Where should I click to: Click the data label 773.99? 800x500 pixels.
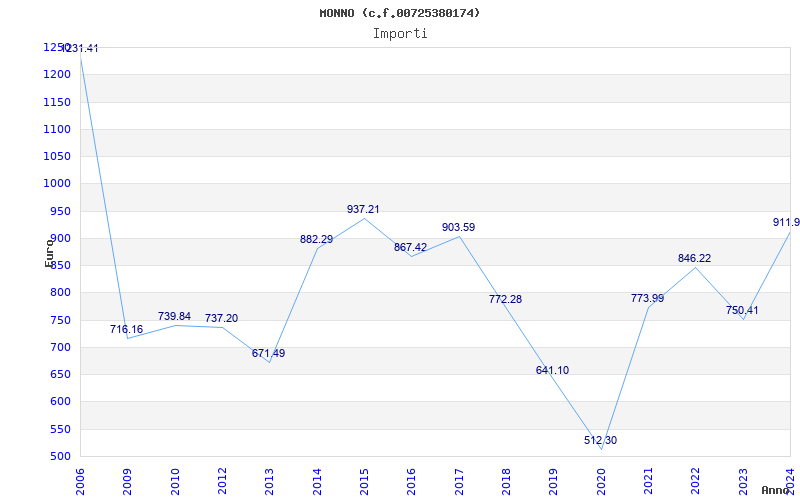tap(647, 298)
